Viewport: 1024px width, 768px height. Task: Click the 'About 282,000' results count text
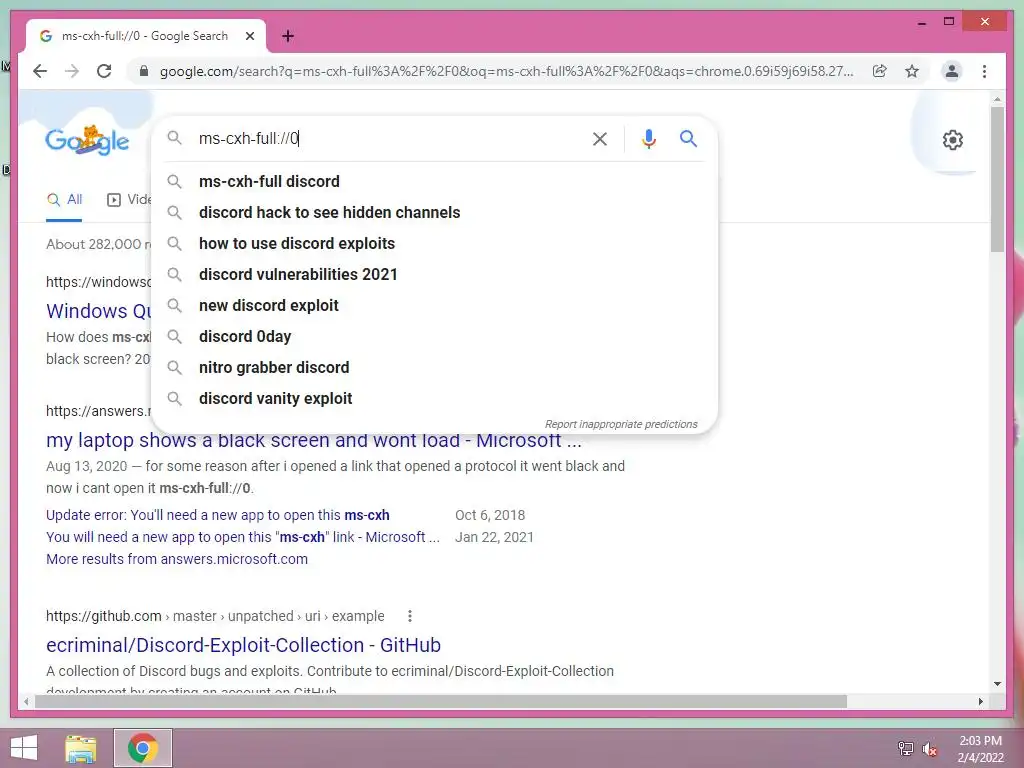pos(99,244)
